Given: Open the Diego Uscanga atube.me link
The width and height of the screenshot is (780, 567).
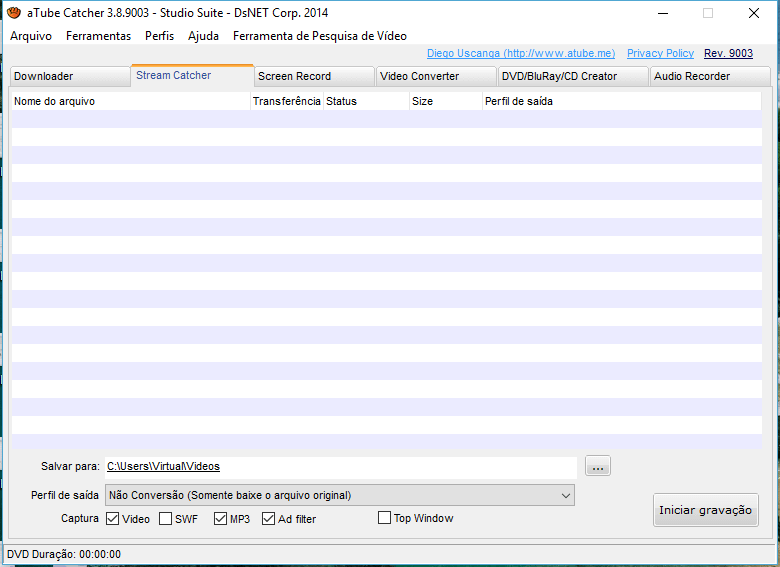Looking at the screenshot, I should tap(520, 54).
